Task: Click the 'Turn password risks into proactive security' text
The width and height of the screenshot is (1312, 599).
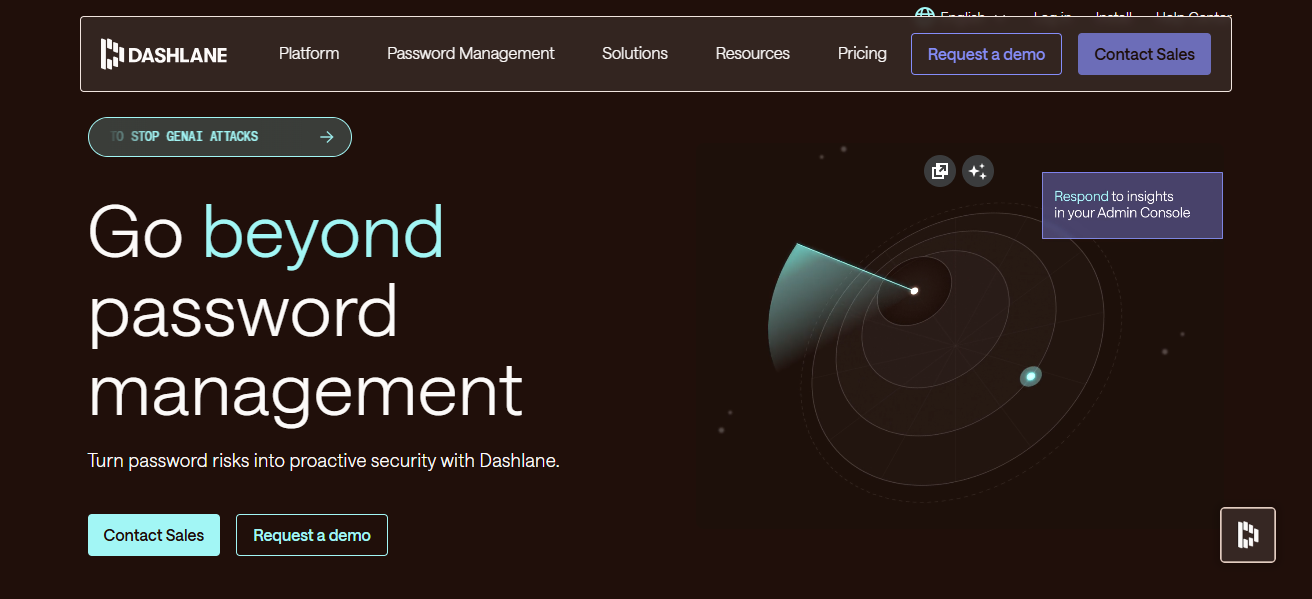Action: (324, 461)
